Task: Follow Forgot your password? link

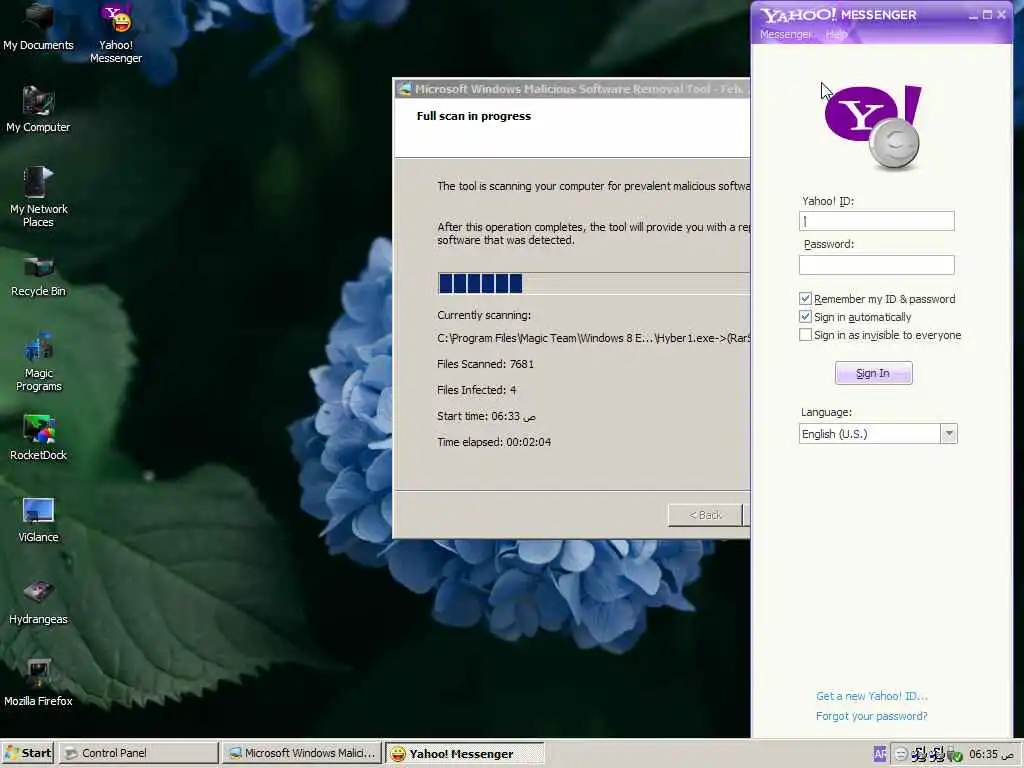Action: tap(872, 716)
